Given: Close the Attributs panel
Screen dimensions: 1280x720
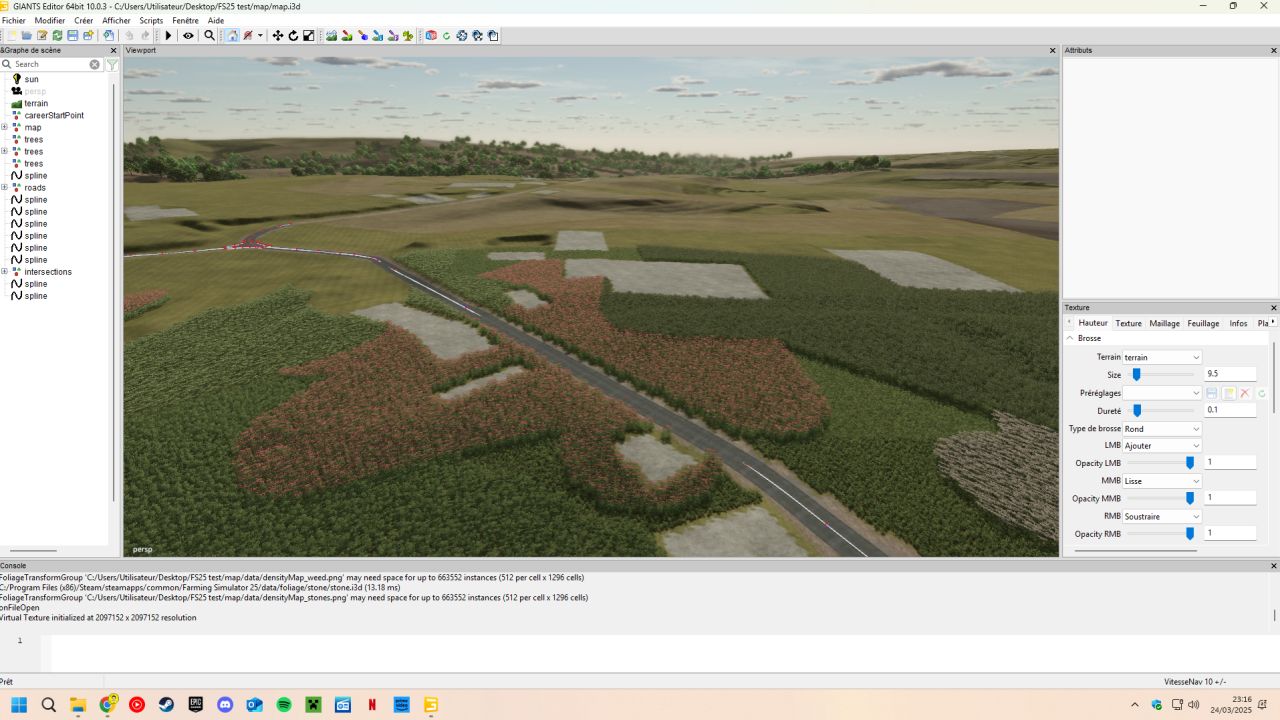Looking at the screenshot, I should click(x=1273, y=50).
